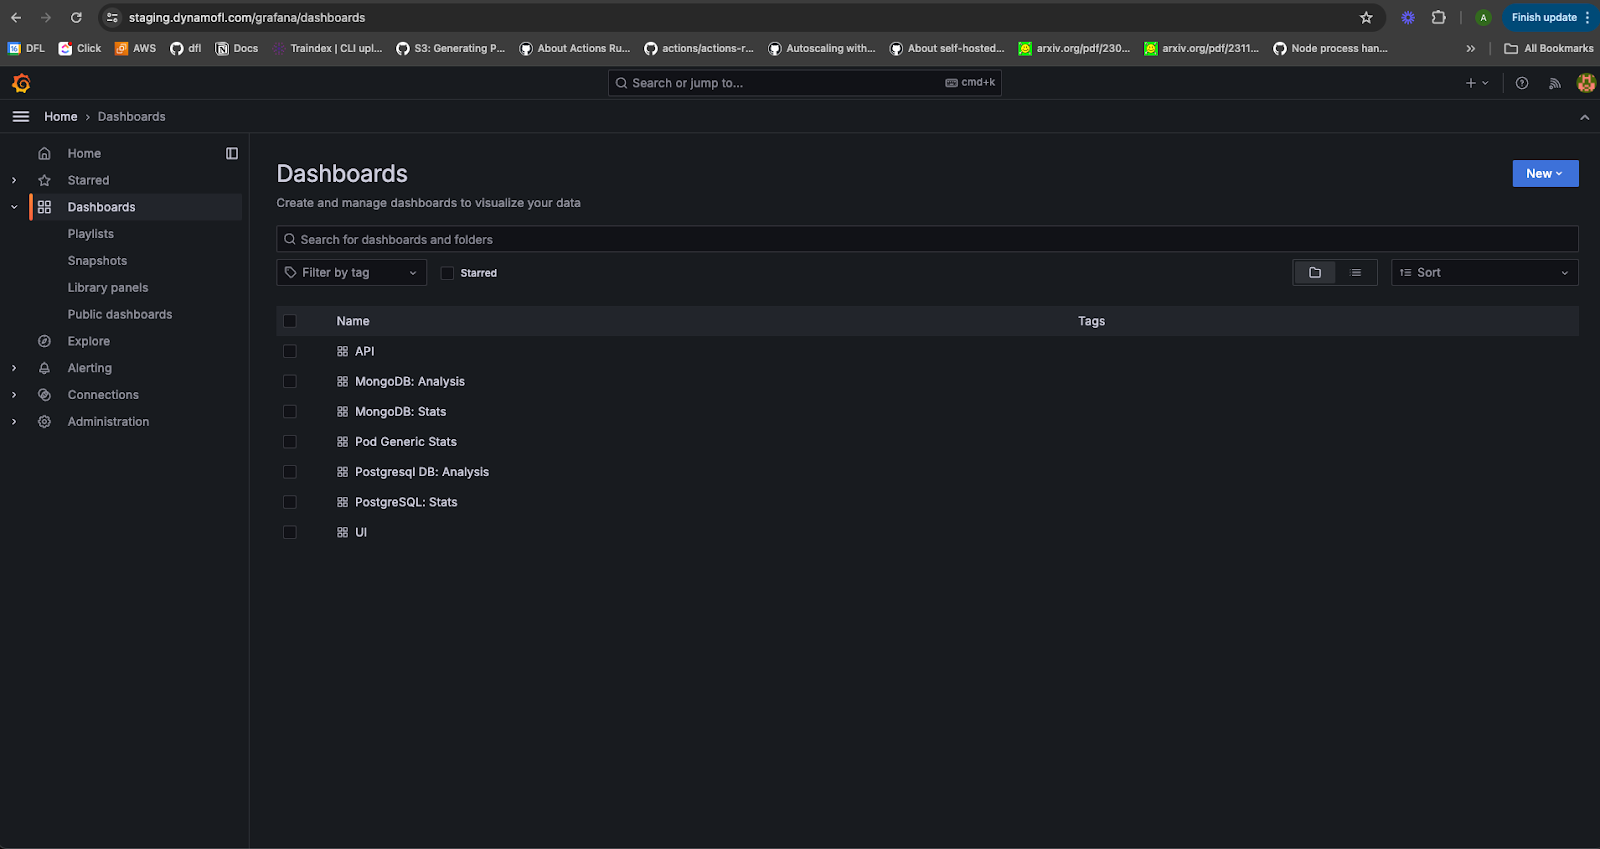This screenshot has height=849, width=1600.
Task: Click the dashboard icon next to UI
Action: coord(342,532)
